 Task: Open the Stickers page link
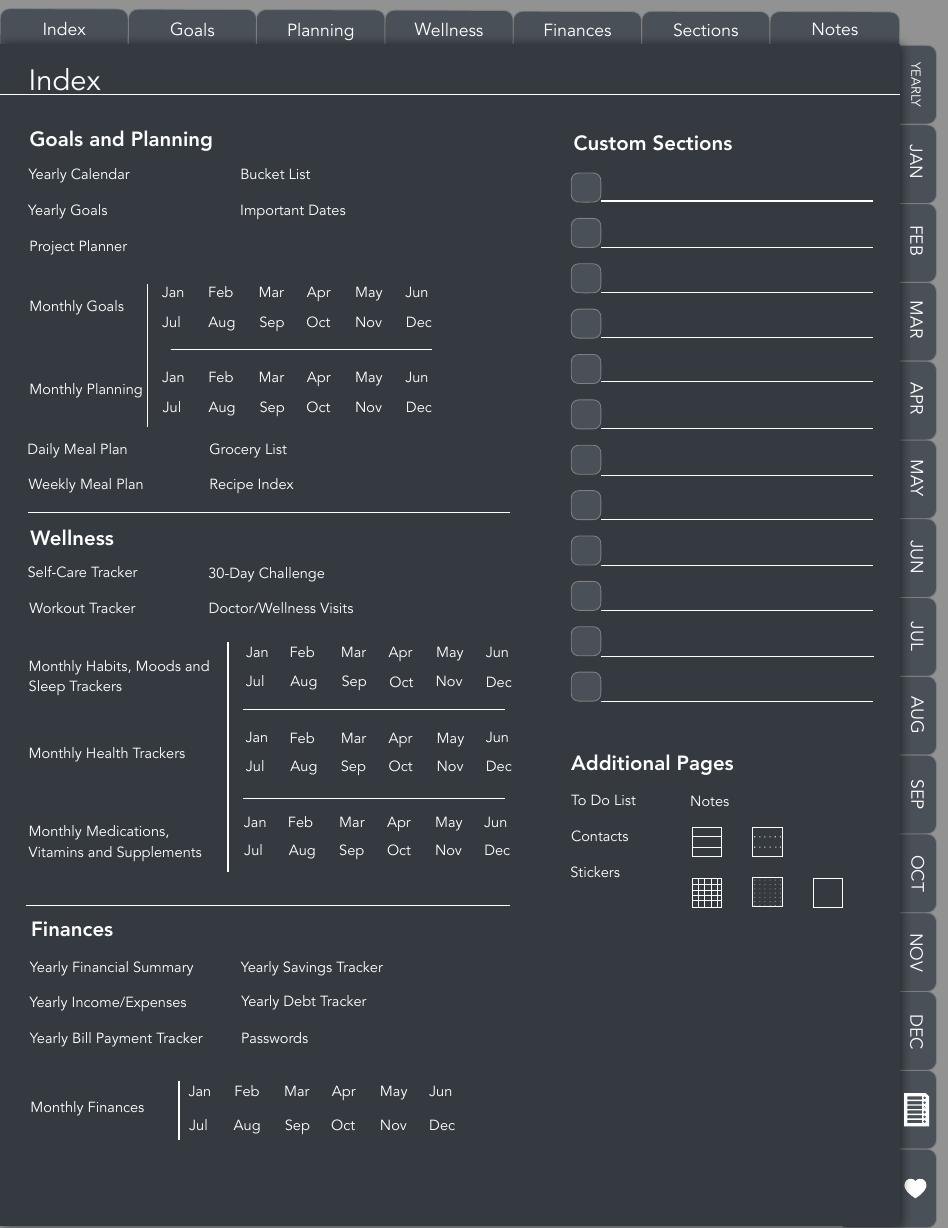595,873
